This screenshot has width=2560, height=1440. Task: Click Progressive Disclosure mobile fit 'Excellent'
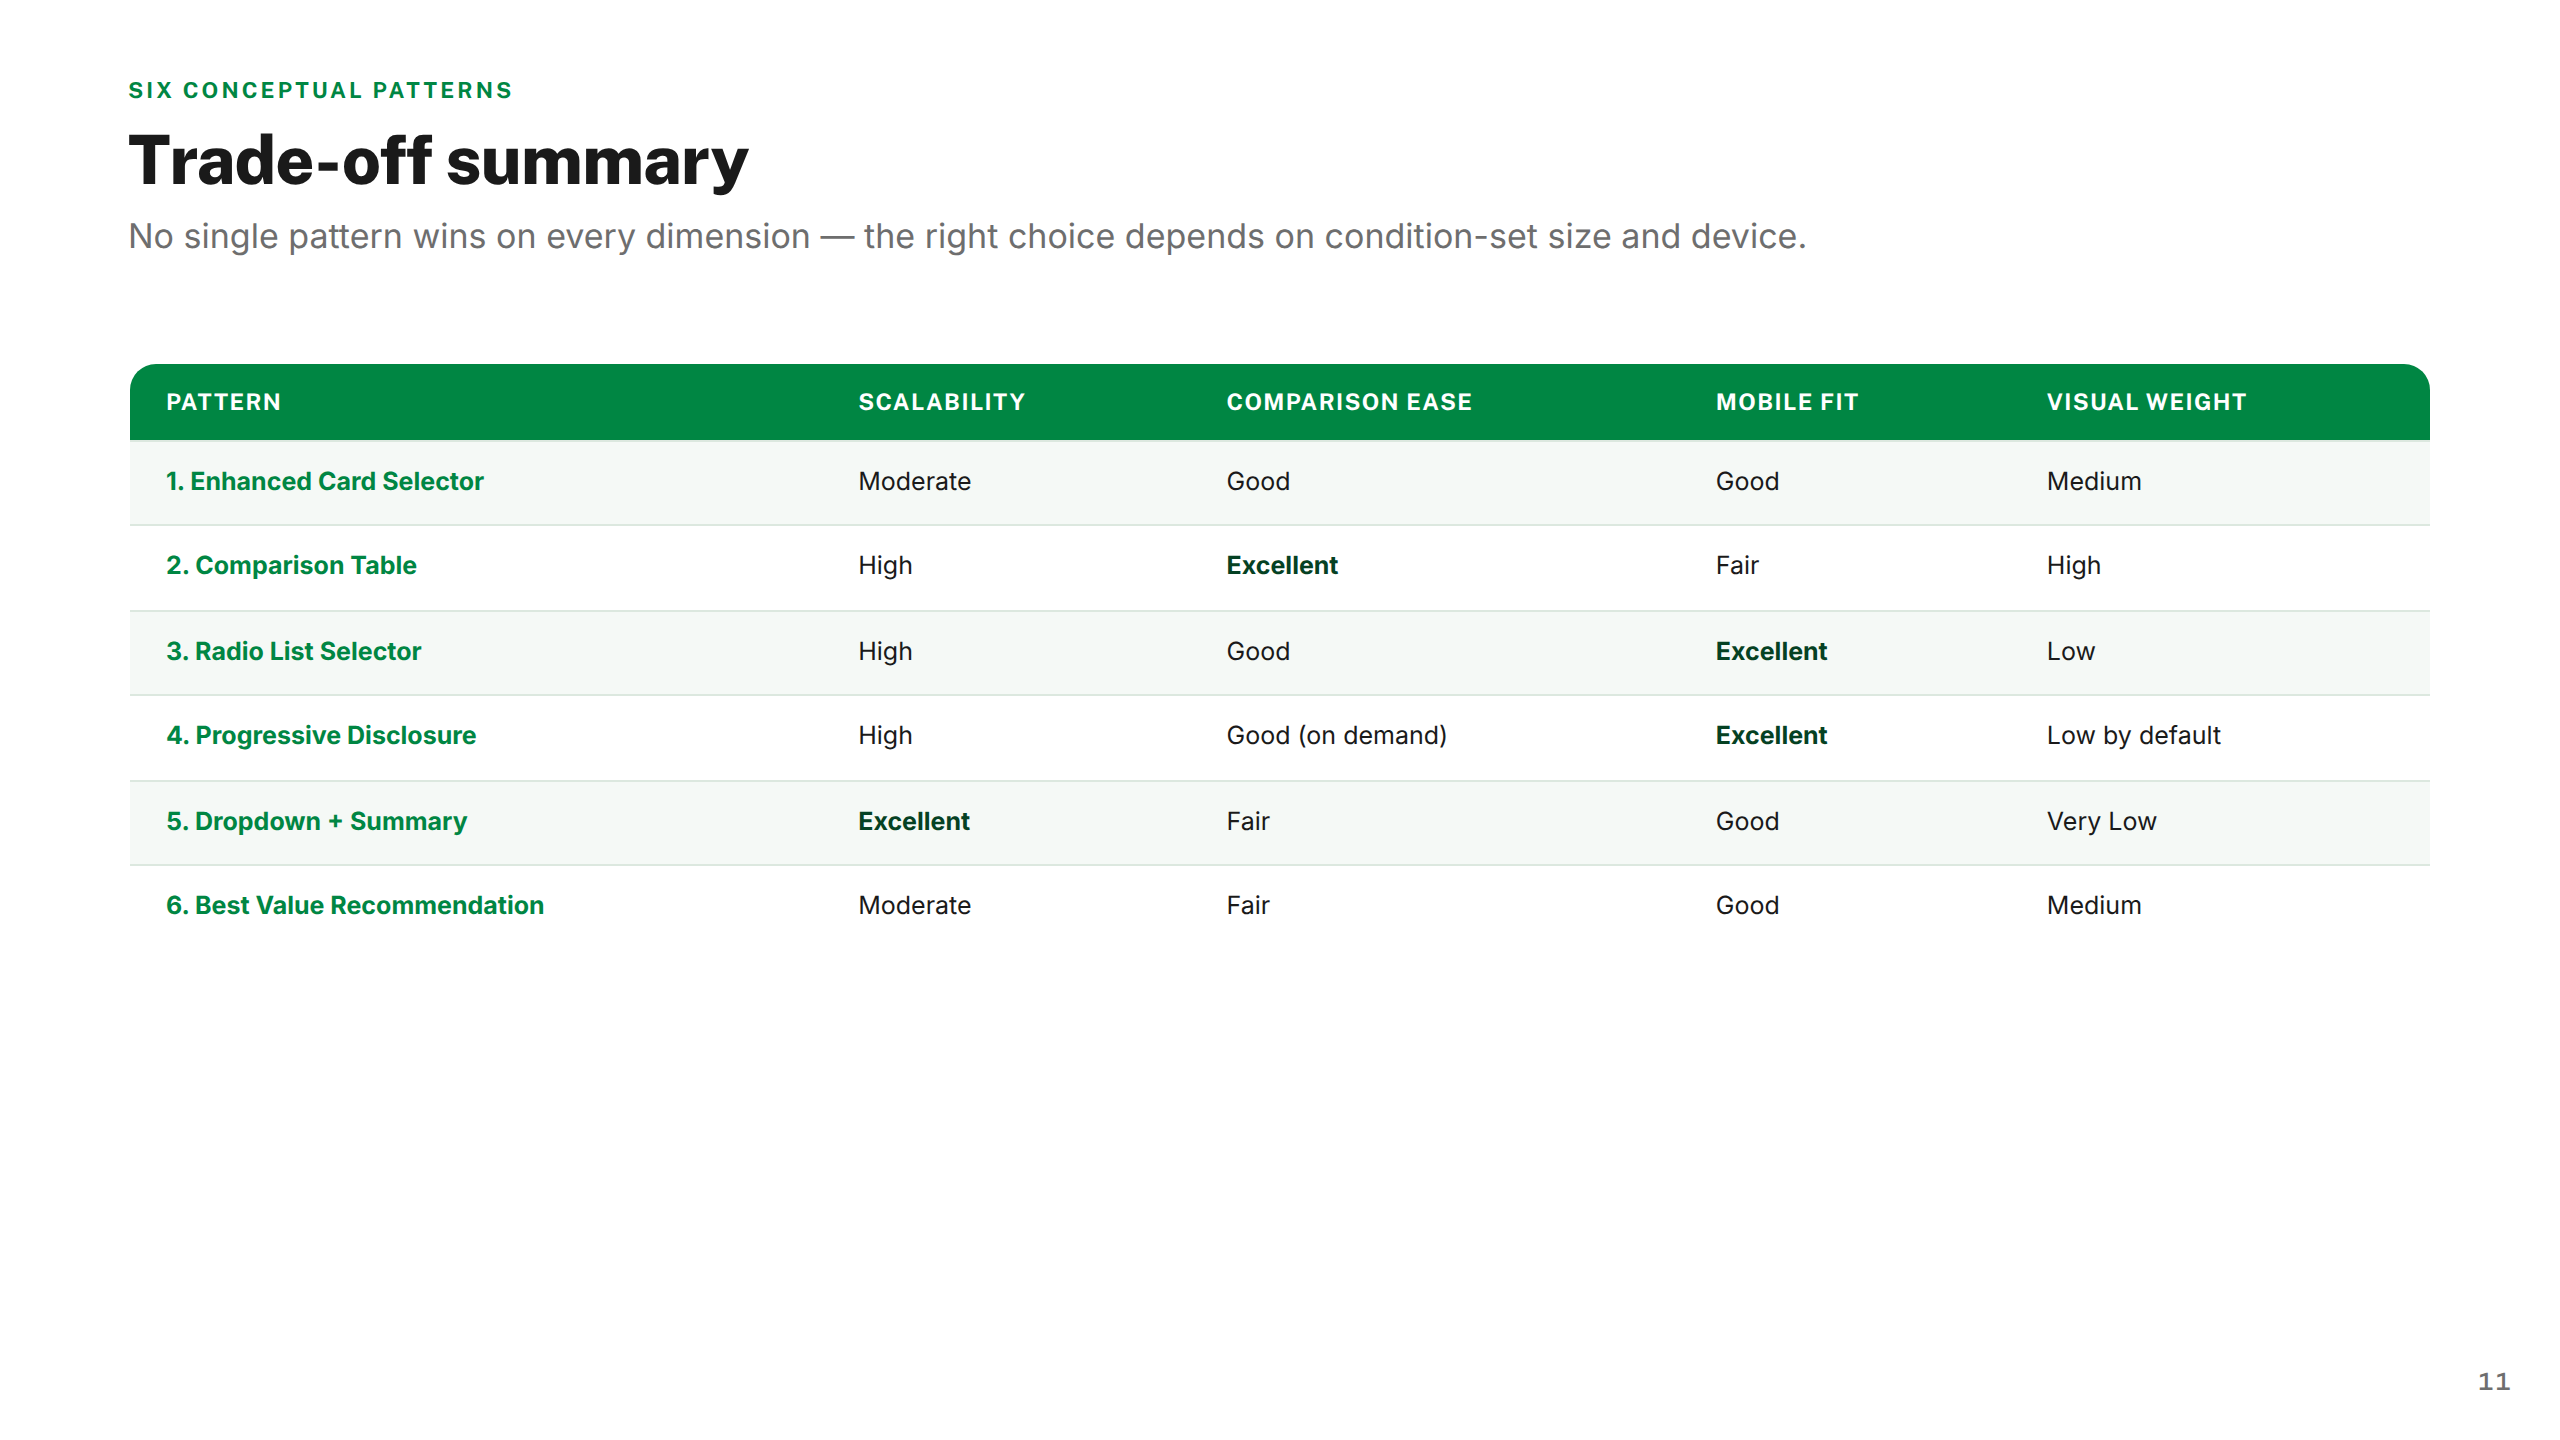pos(1771,735)
